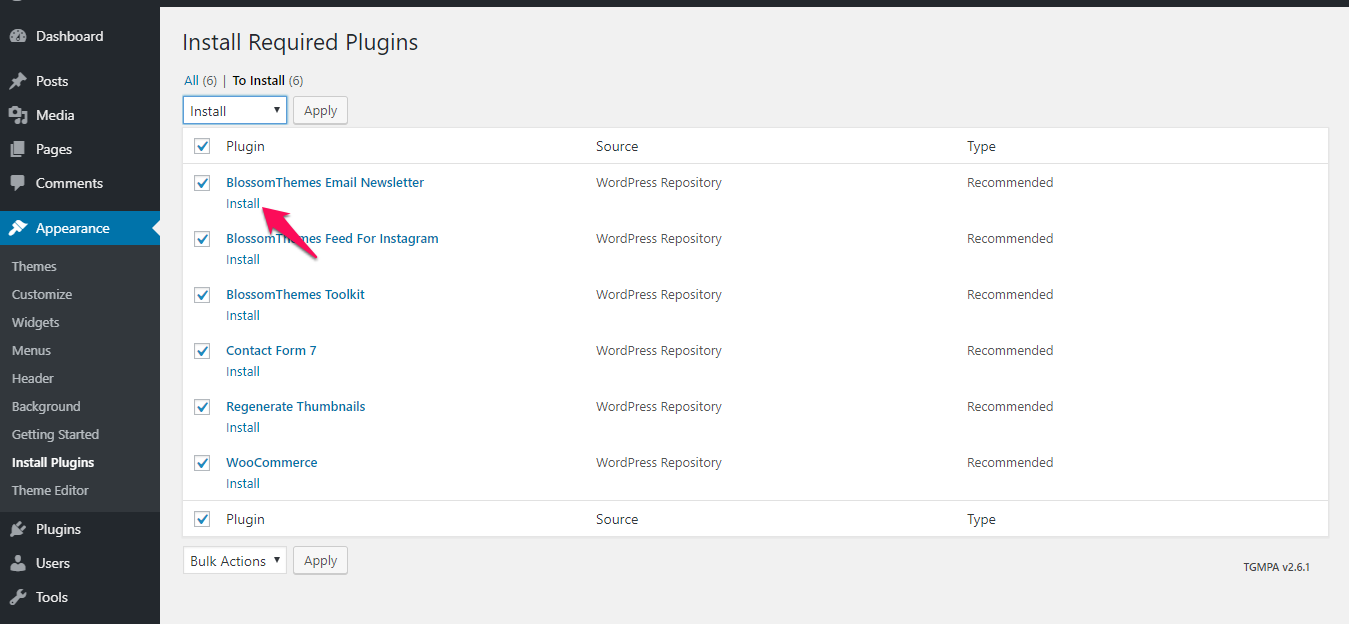Uncheck Contact Form 7 checkbox
The width and height of the screenshot is (1349, 624).
point(202,351)
